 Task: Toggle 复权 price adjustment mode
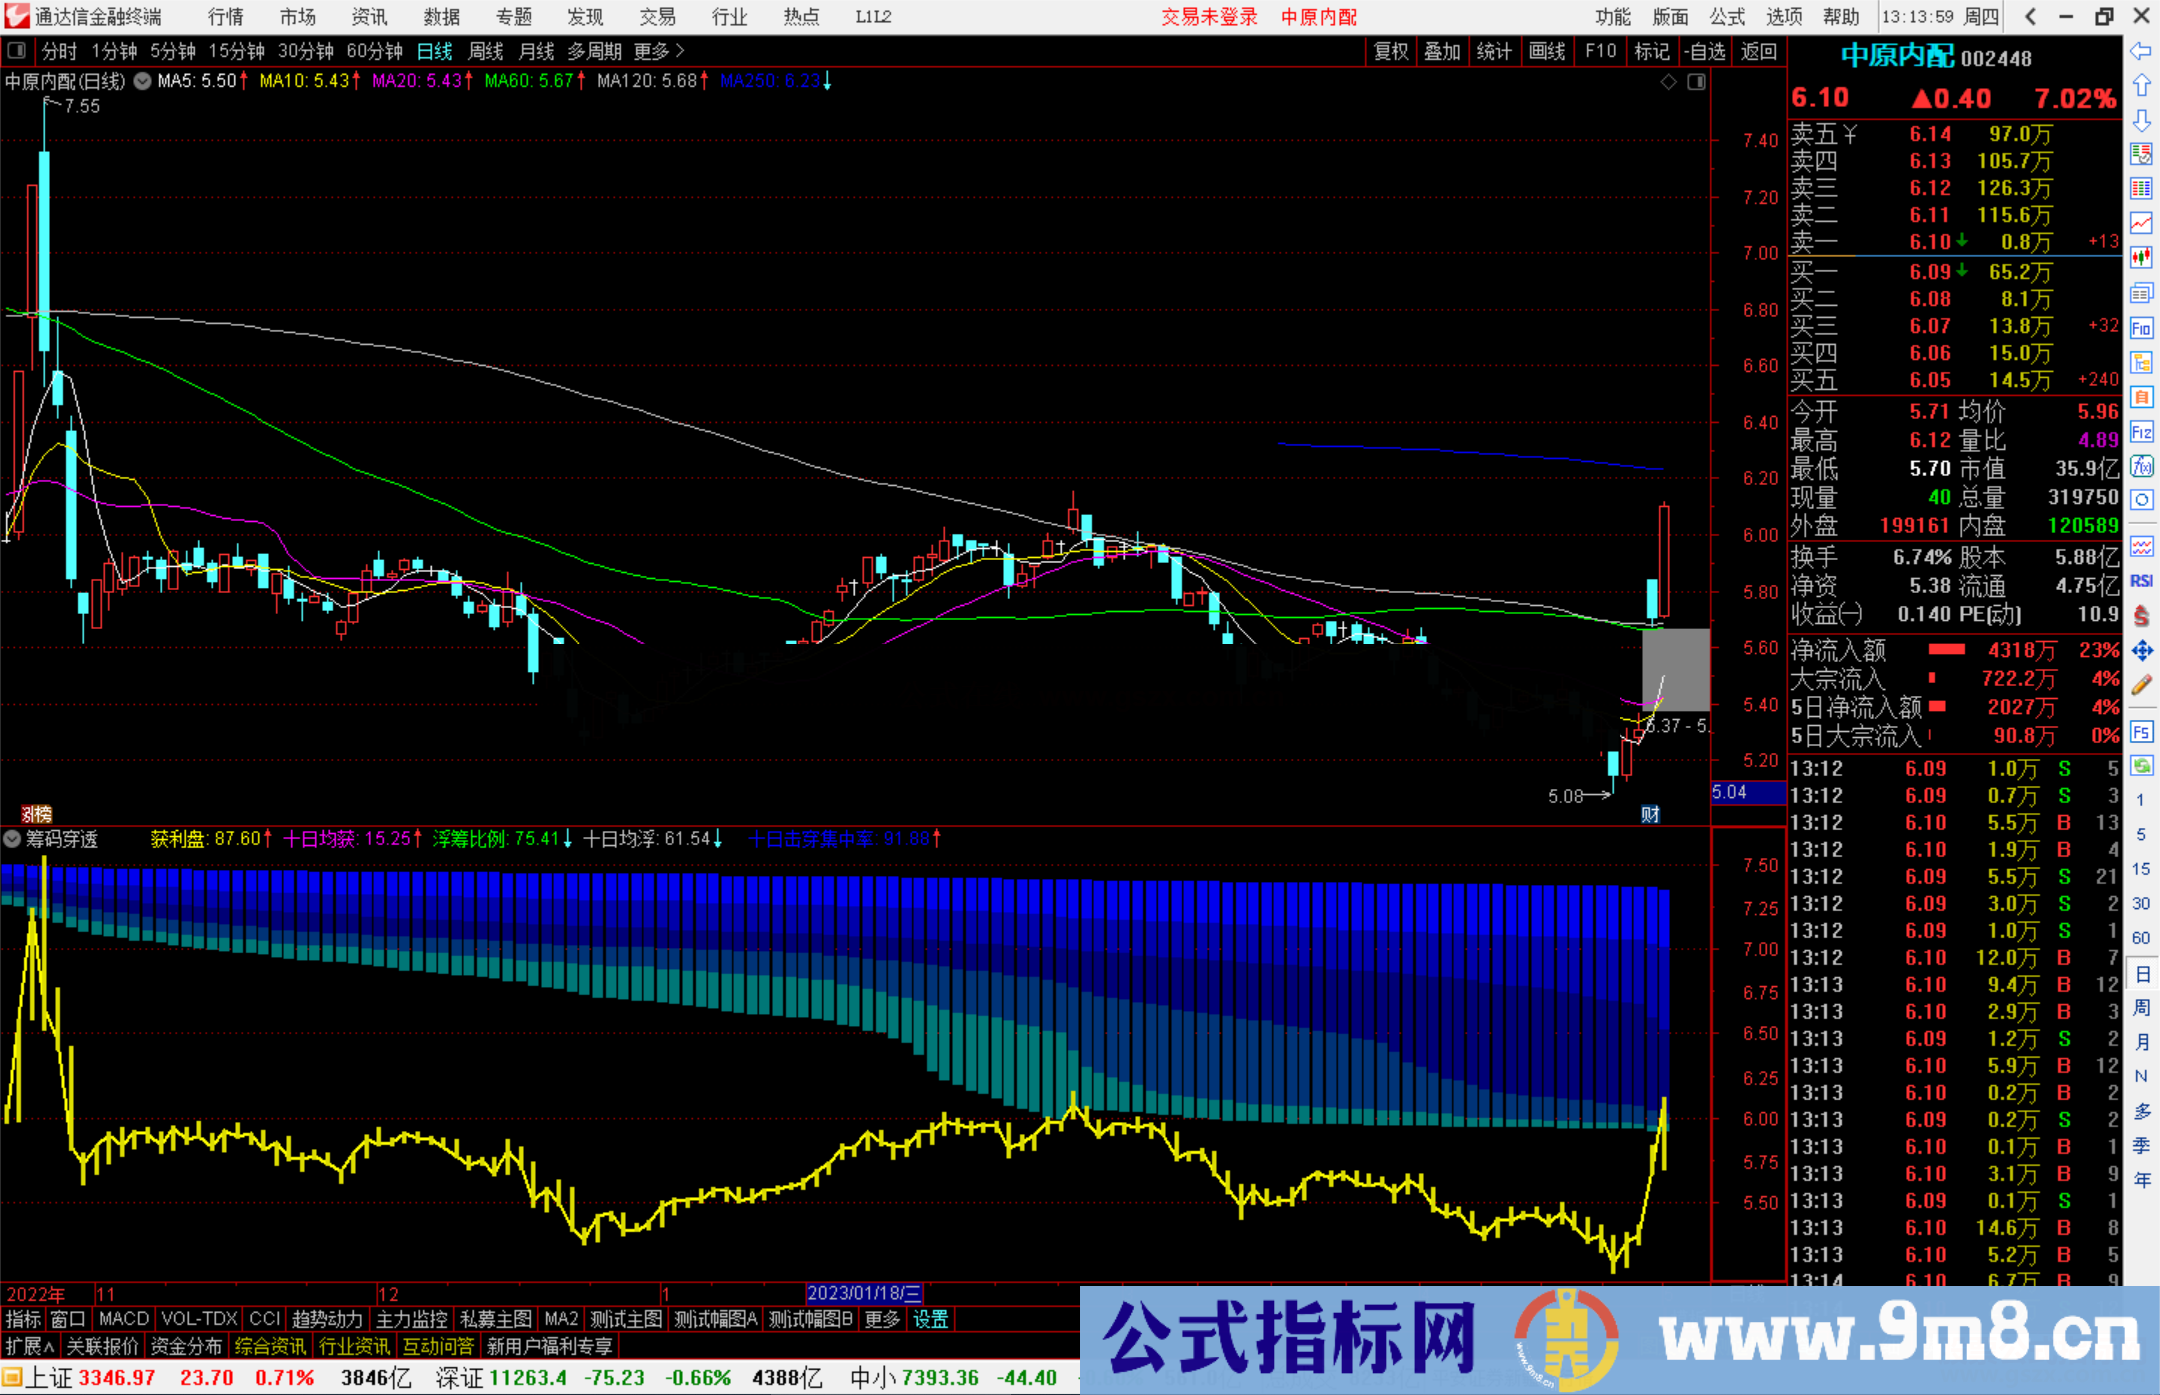pyautogui.click(x=1391, y=51)
